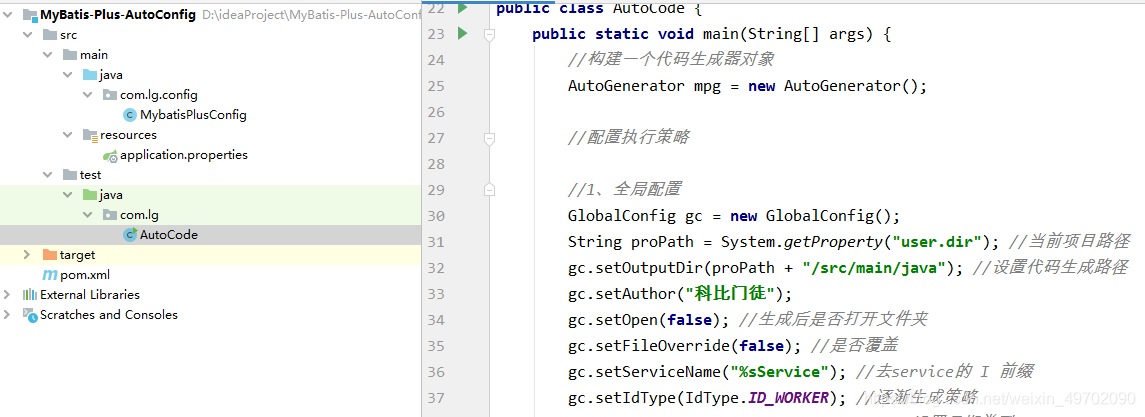Screen dimensions: 1145x417
Task: Run main method from gutter arrow on line 23
Action: 462,33
